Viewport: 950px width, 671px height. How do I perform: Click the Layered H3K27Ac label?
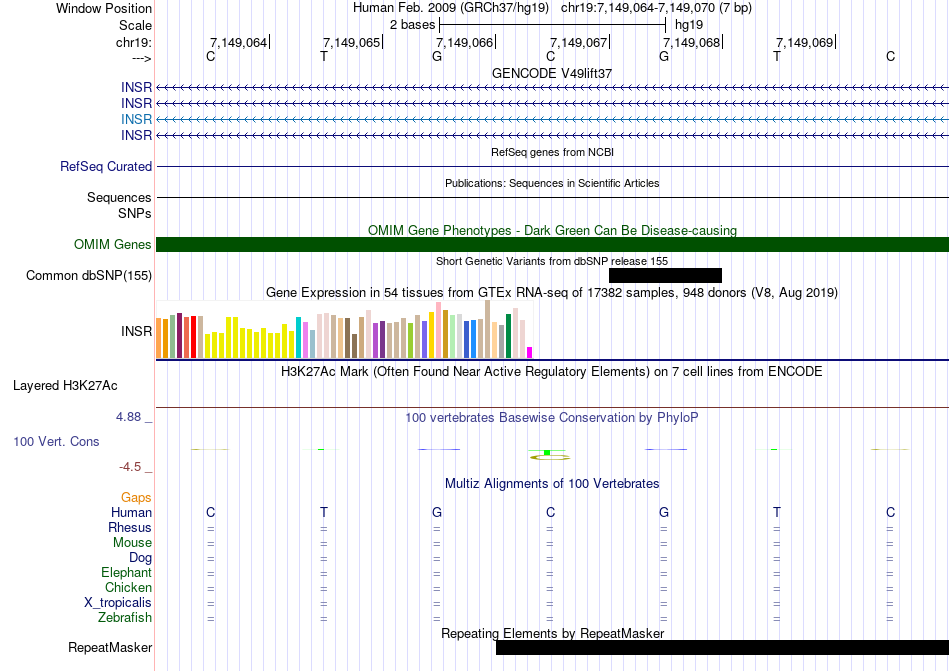pos(65,386)
